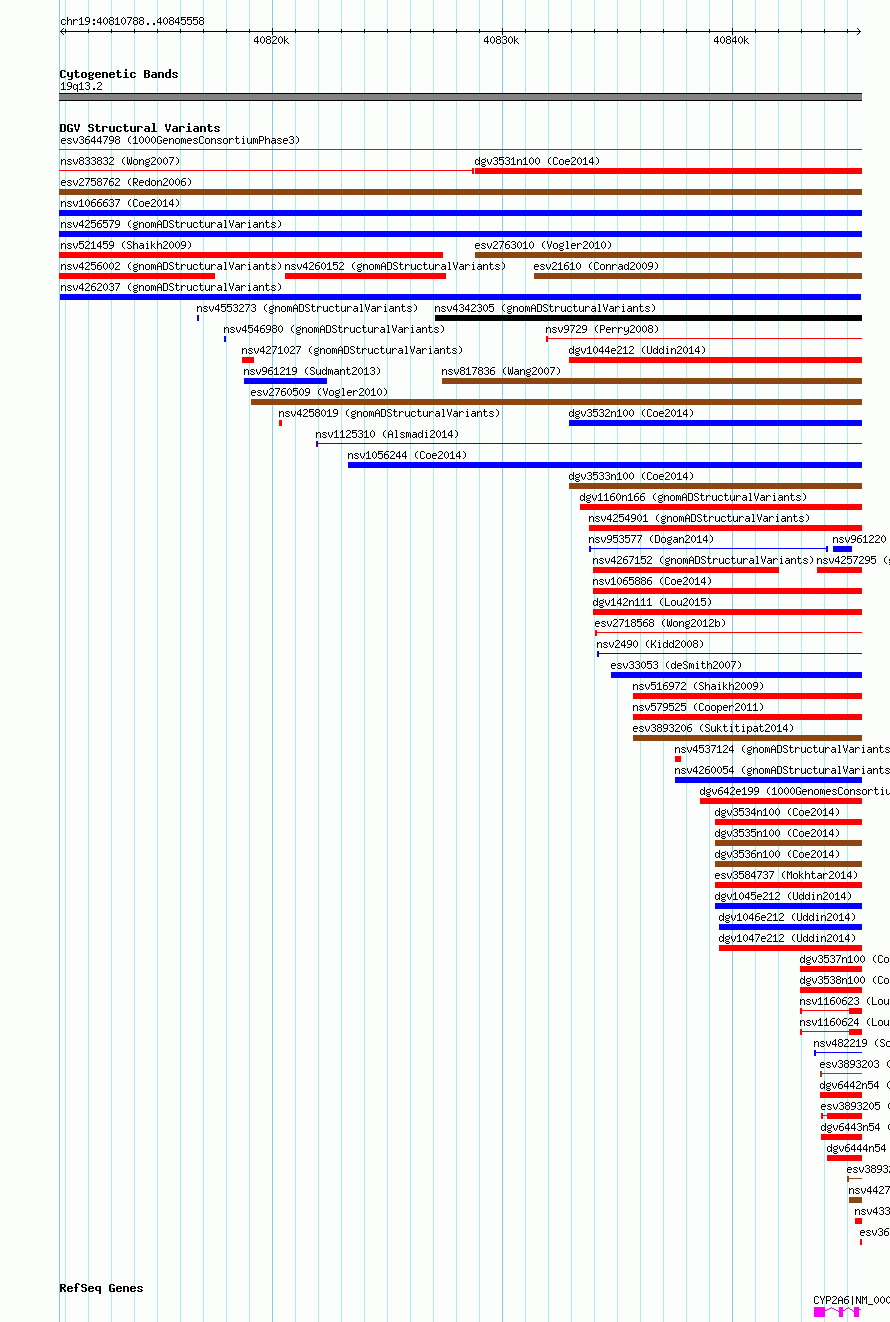Click variant label esv3644798 (1000GenomesConsortiumPhase3)

click(180, 140)
